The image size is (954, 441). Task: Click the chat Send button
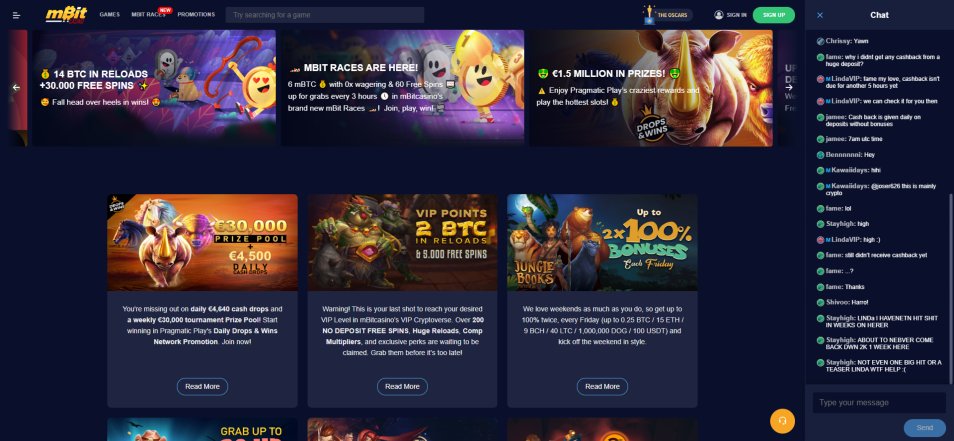(x=924, y=428)
